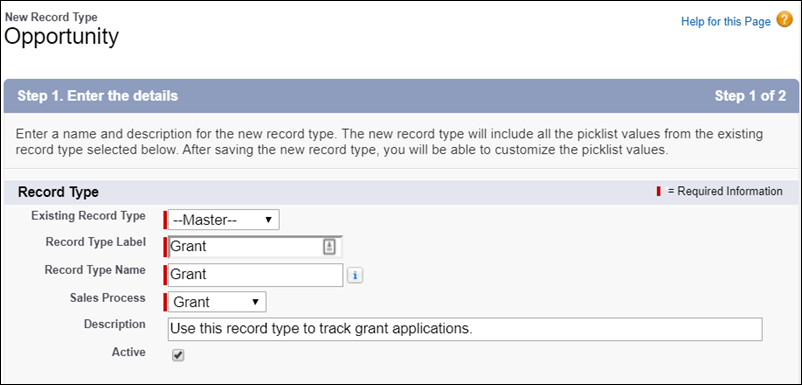This screenshot has height=385, width=802.
Task: Uncheck the Active checkbox
Action: pos(177,355)
